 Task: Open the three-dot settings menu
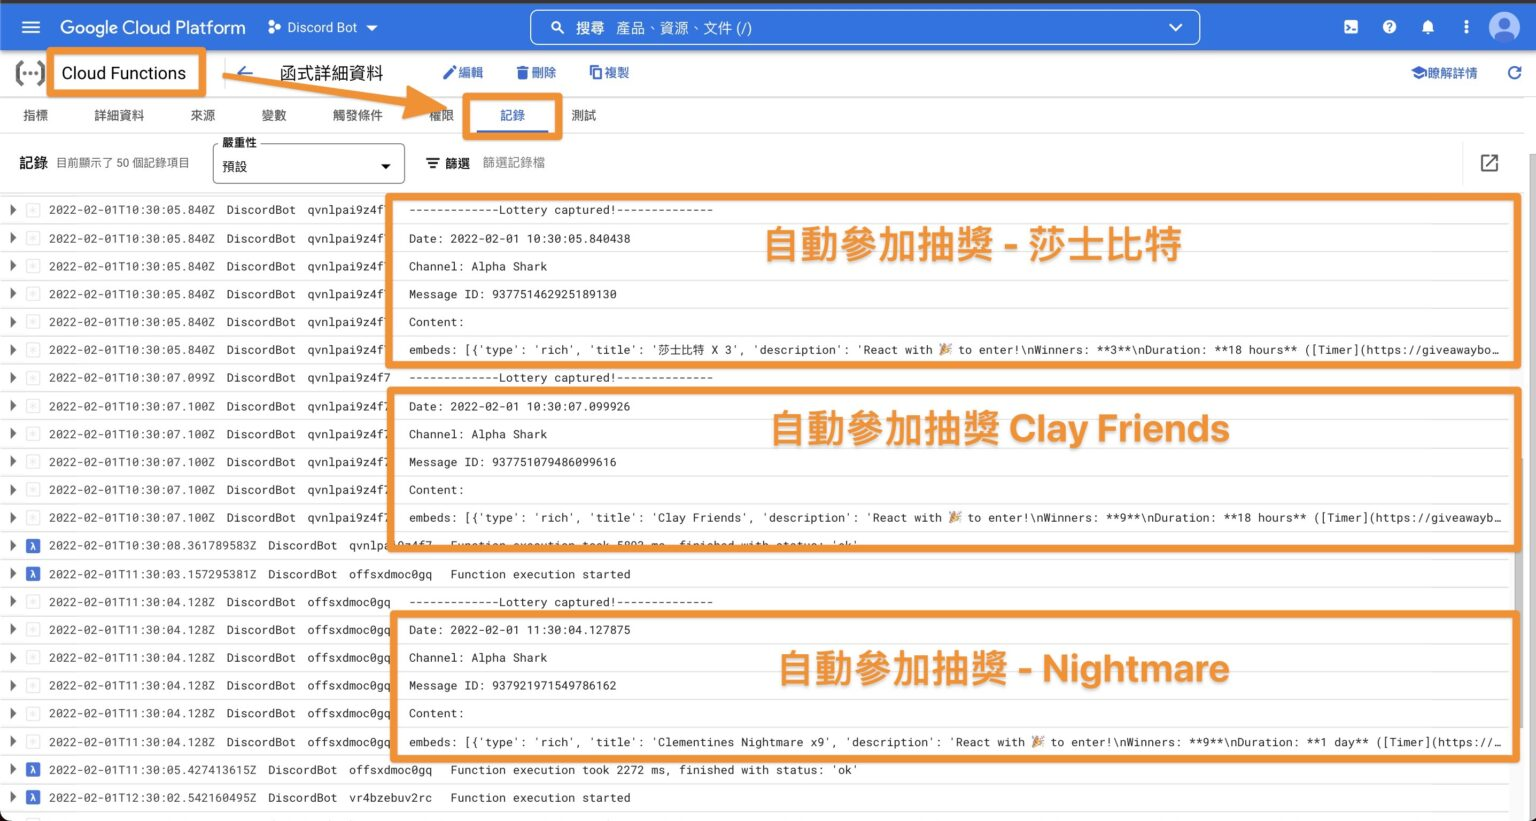tap(1466, 27)
